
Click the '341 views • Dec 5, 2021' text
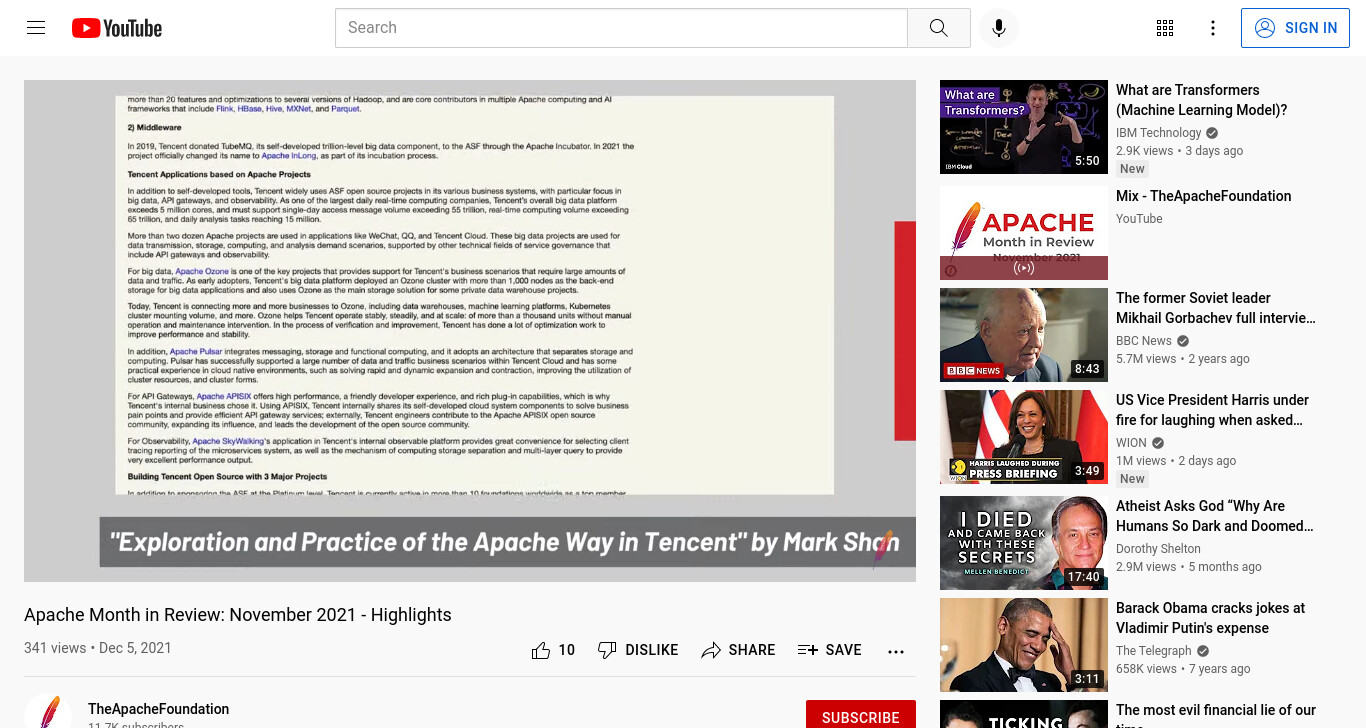(98, 648)
